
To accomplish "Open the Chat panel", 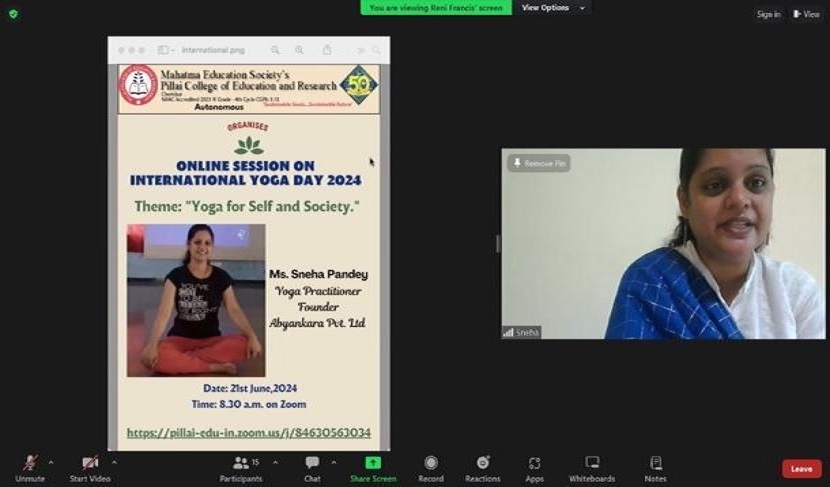I will 312,468.
